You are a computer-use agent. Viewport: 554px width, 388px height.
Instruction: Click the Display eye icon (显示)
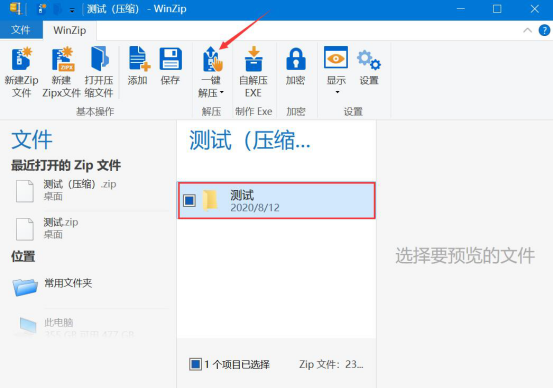click(336, 58)
